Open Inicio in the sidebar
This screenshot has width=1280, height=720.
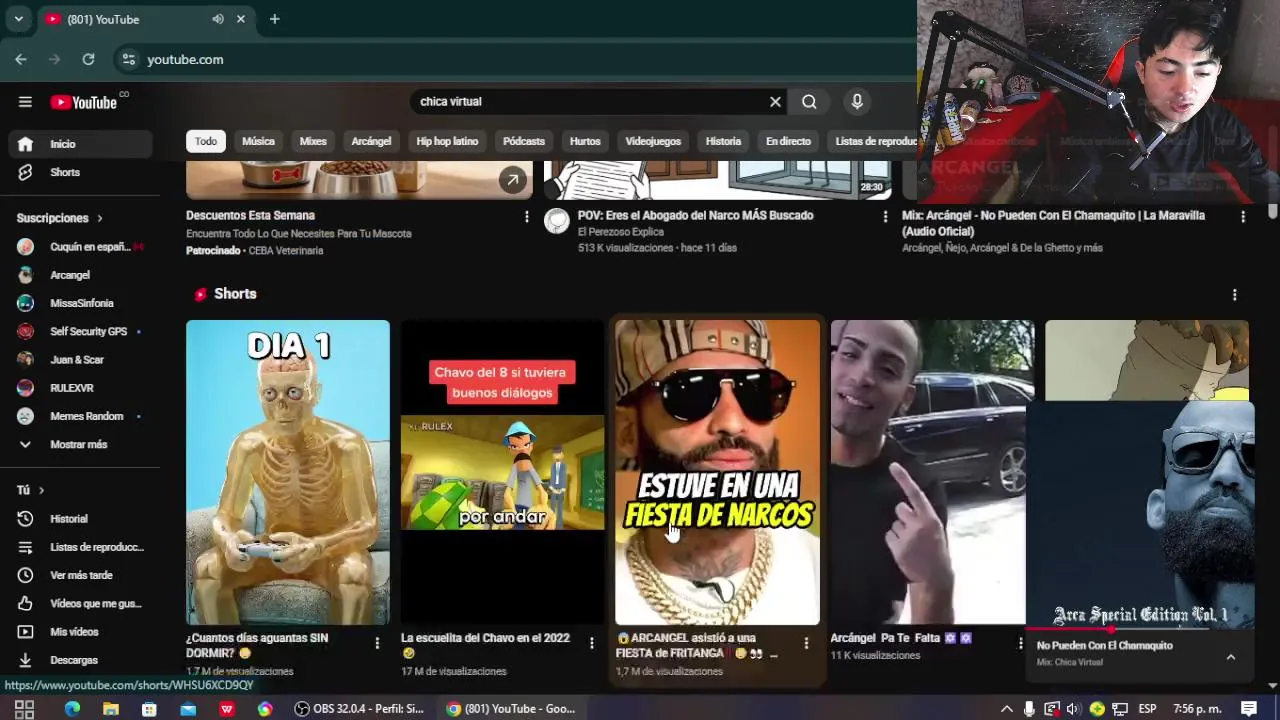click(x=80, y=144)
